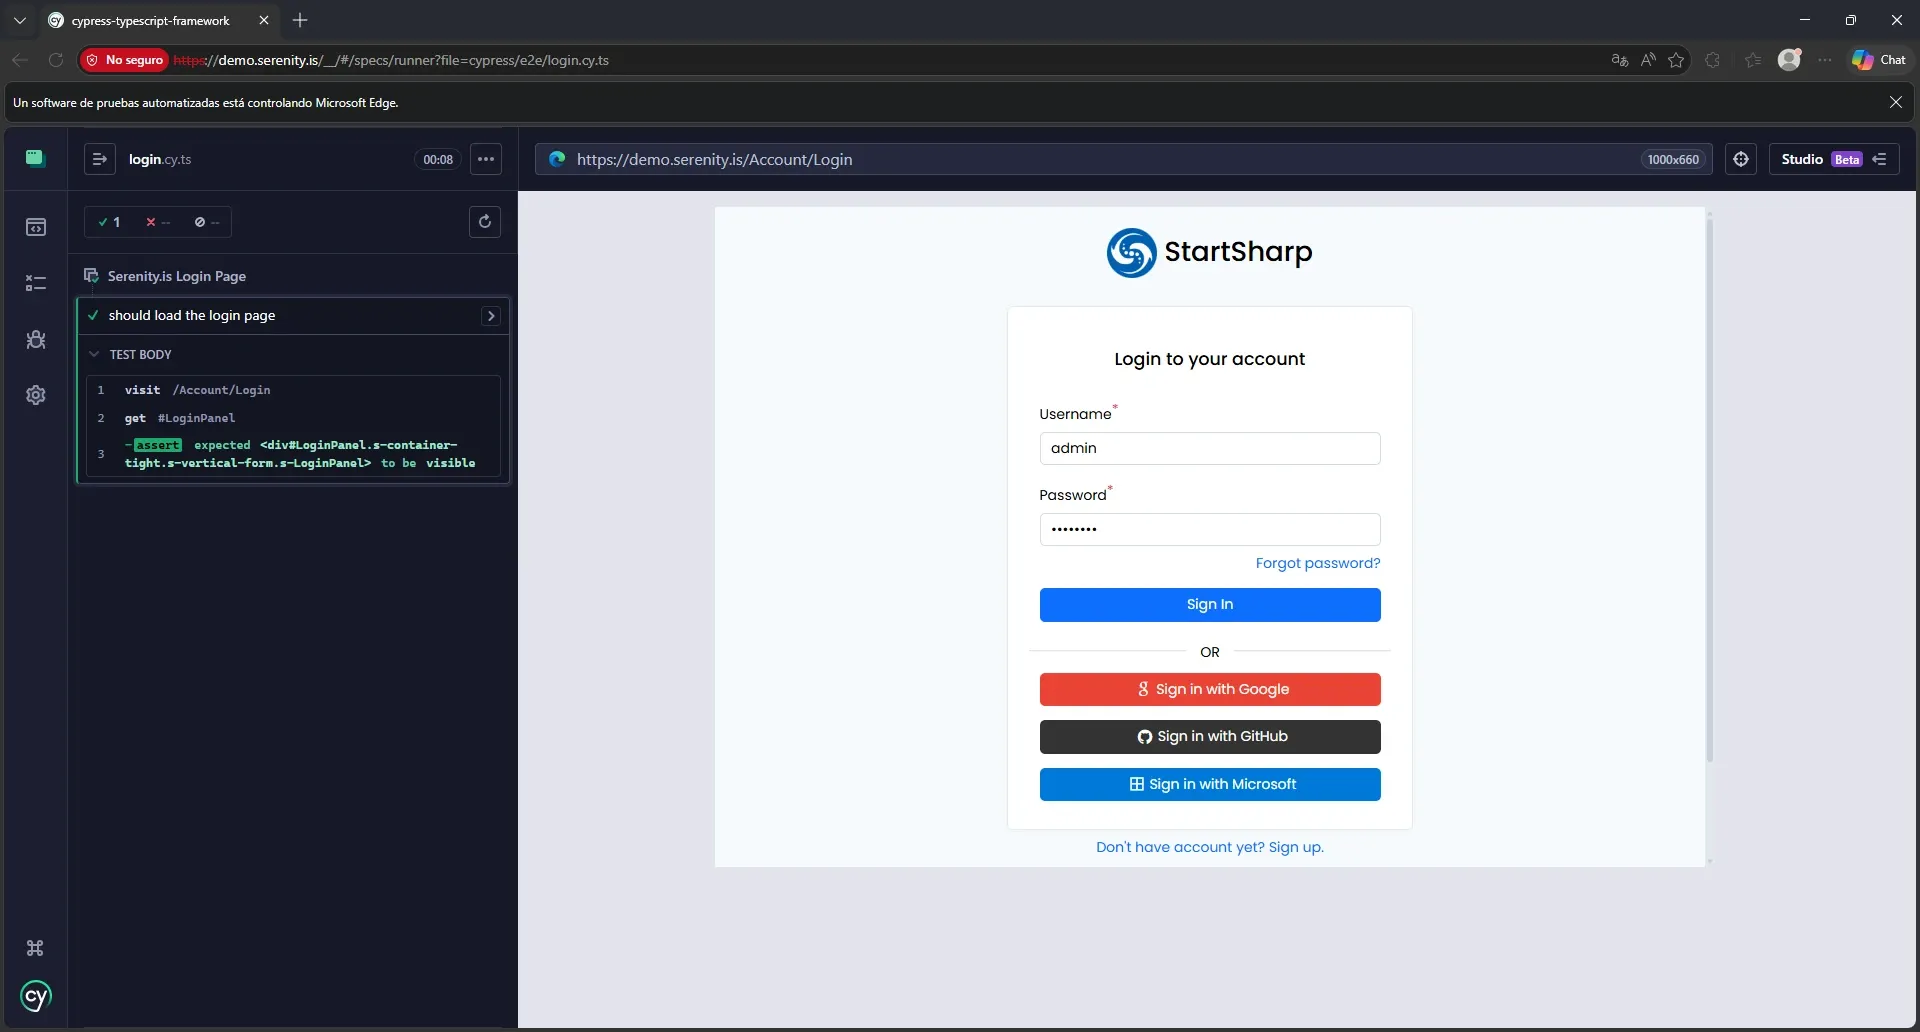Click Sign in with GitHub
Screen dimensions: 1920x1032
[1210, 737]
